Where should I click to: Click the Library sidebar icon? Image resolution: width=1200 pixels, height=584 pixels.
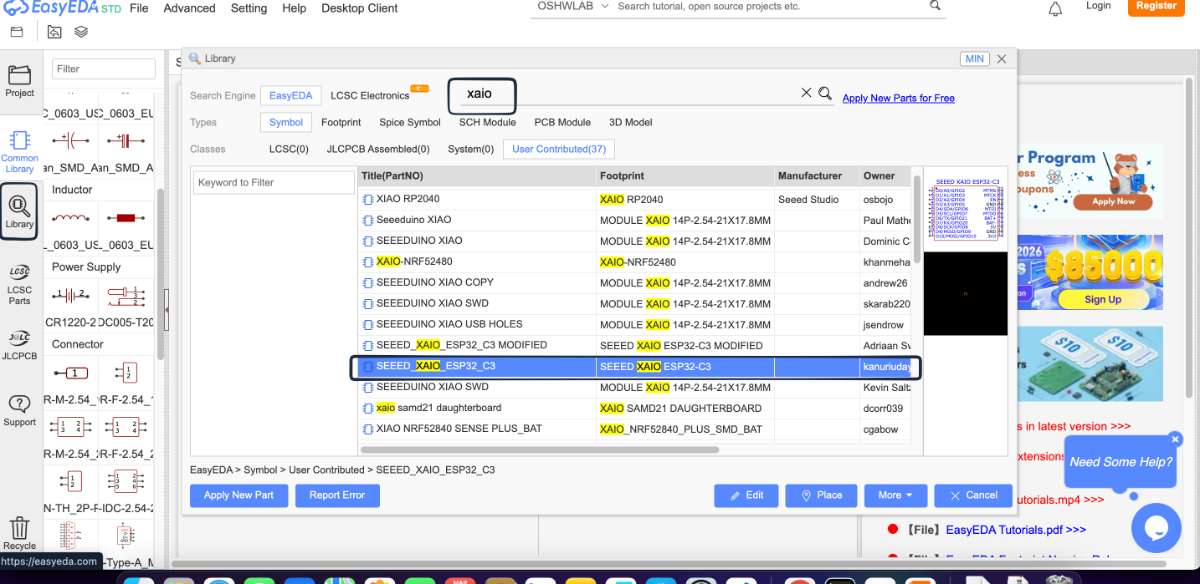[19, 212]
